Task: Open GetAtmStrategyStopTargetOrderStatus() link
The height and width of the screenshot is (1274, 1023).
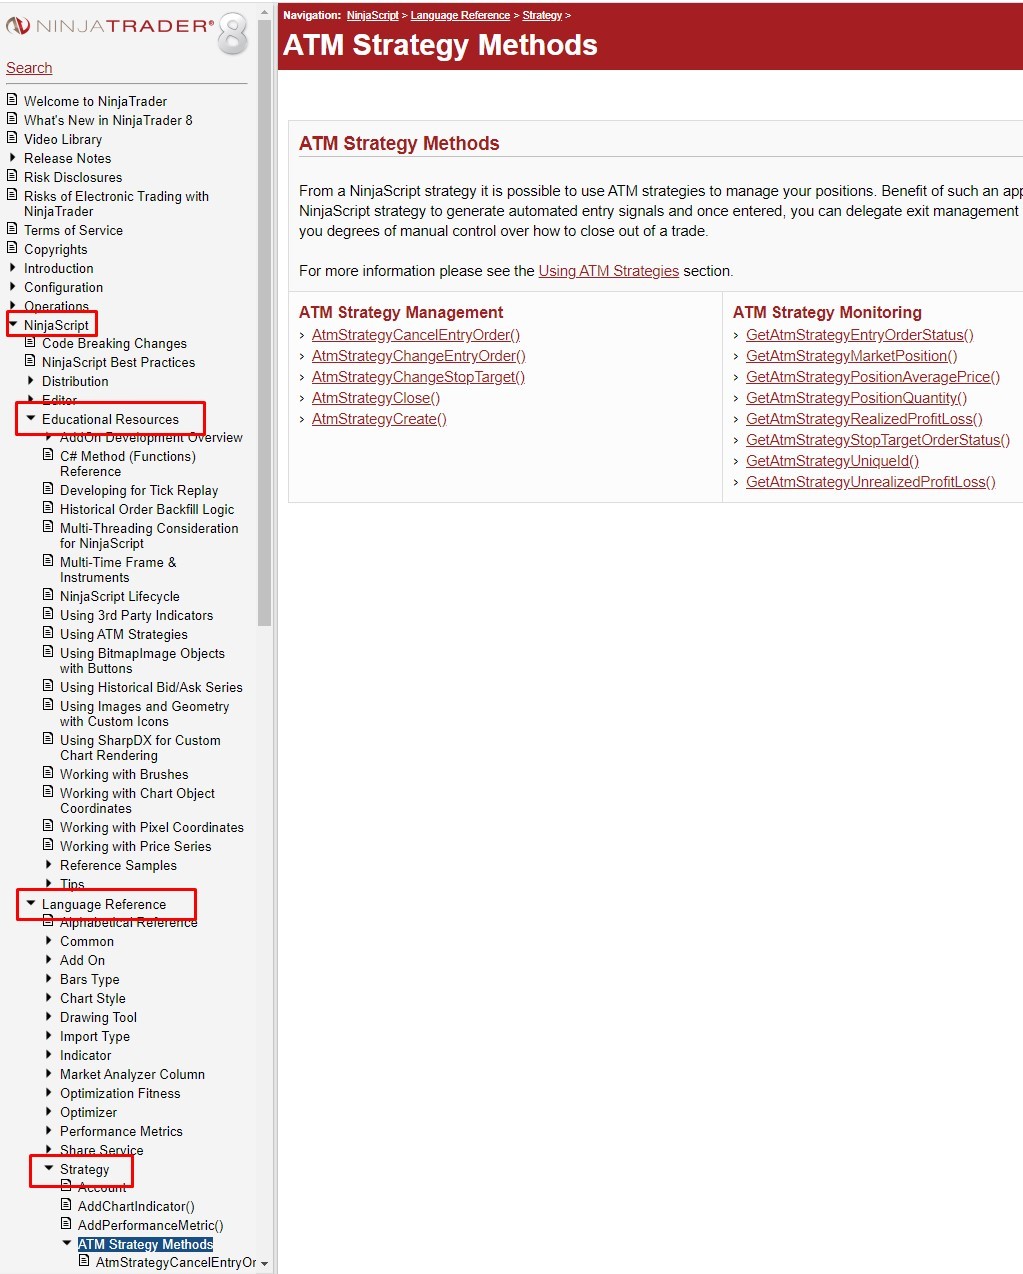Action: tap(878, 440)
